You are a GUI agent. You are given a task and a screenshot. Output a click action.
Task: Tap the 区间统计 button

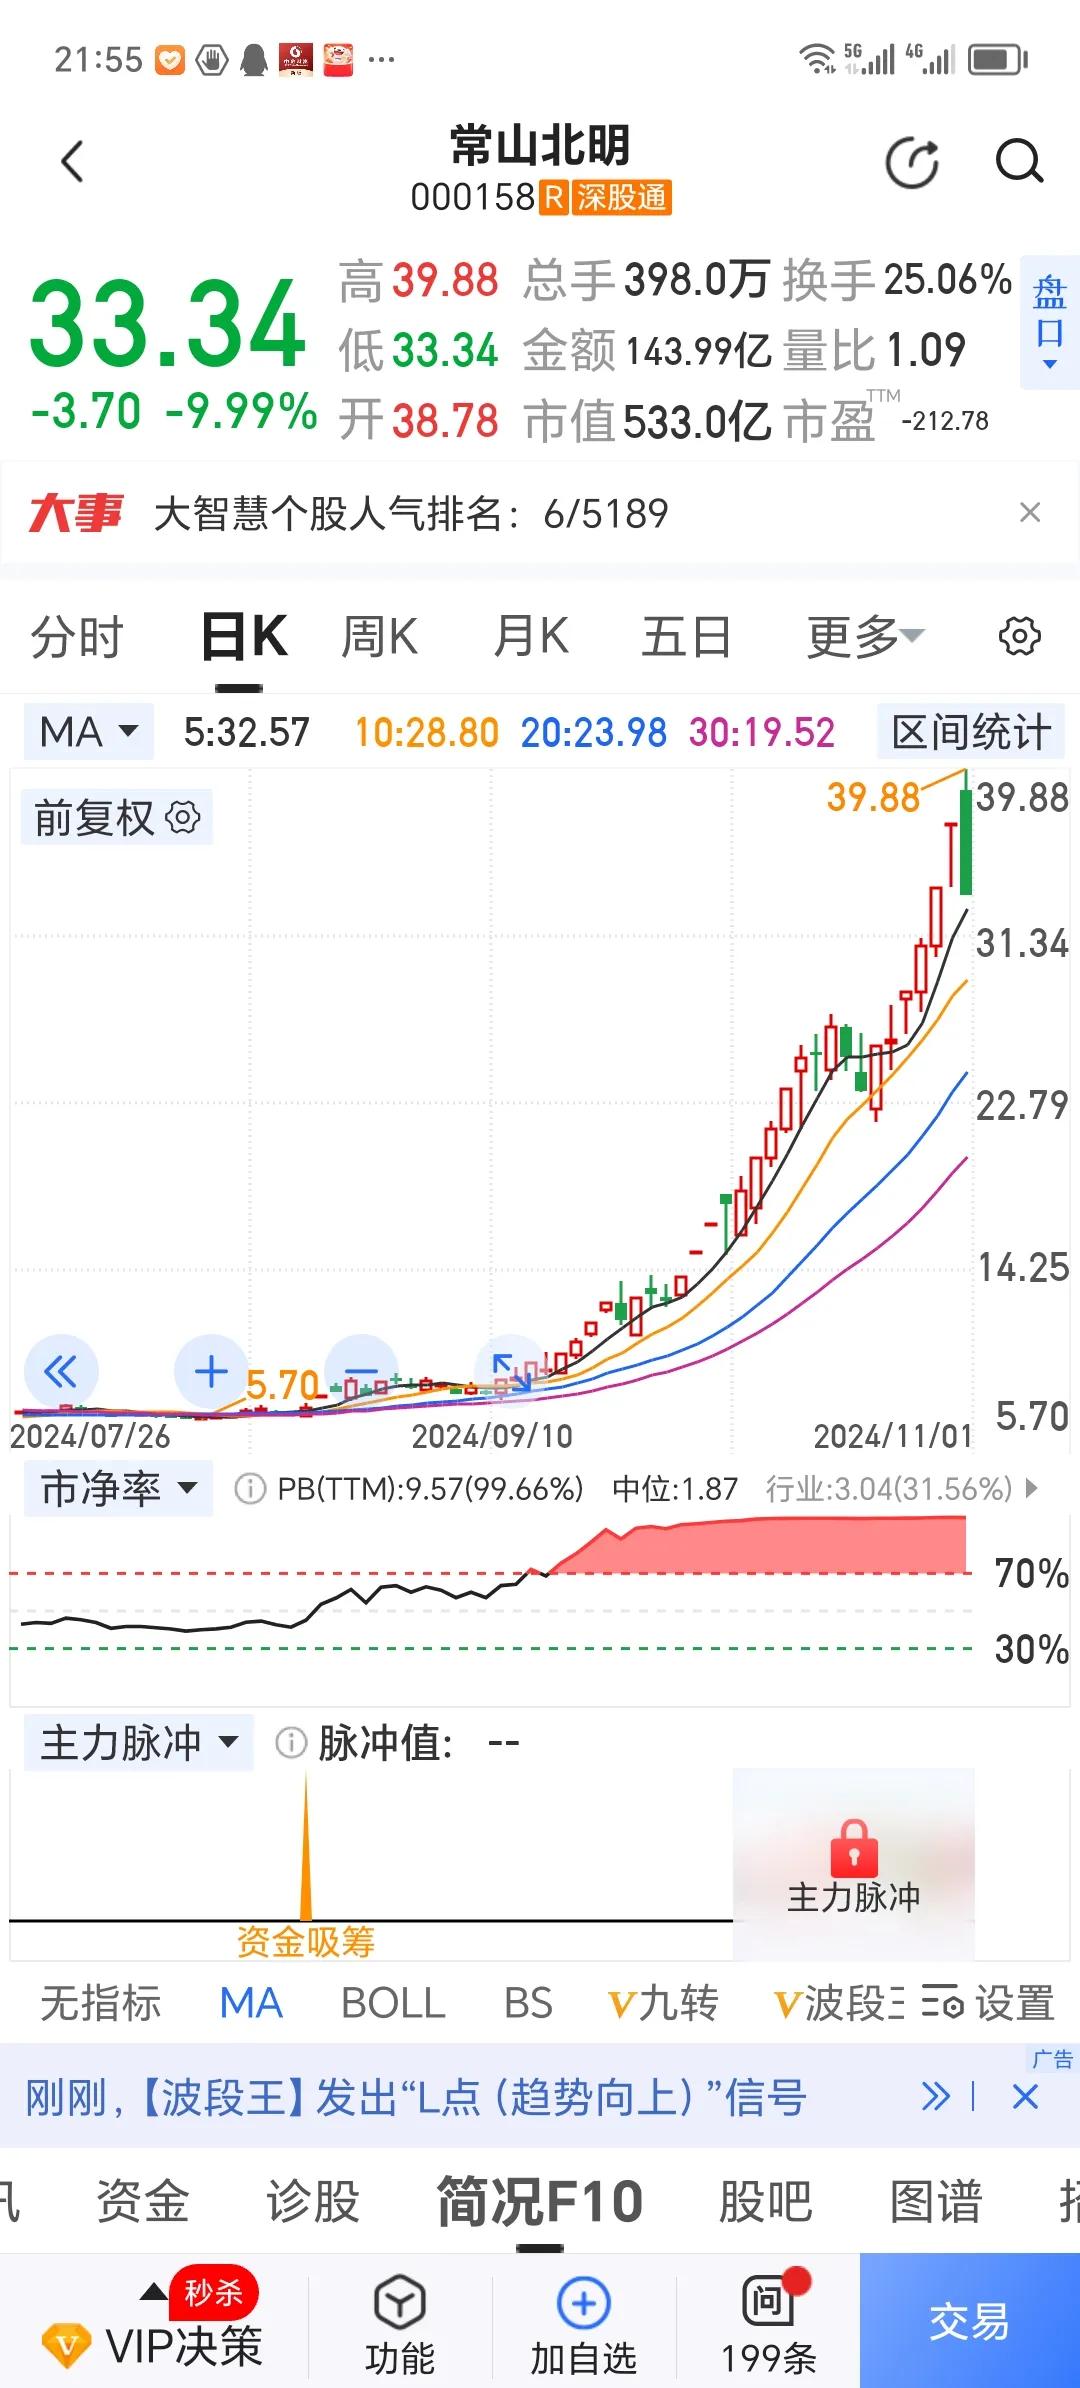(x=971, y=732)
